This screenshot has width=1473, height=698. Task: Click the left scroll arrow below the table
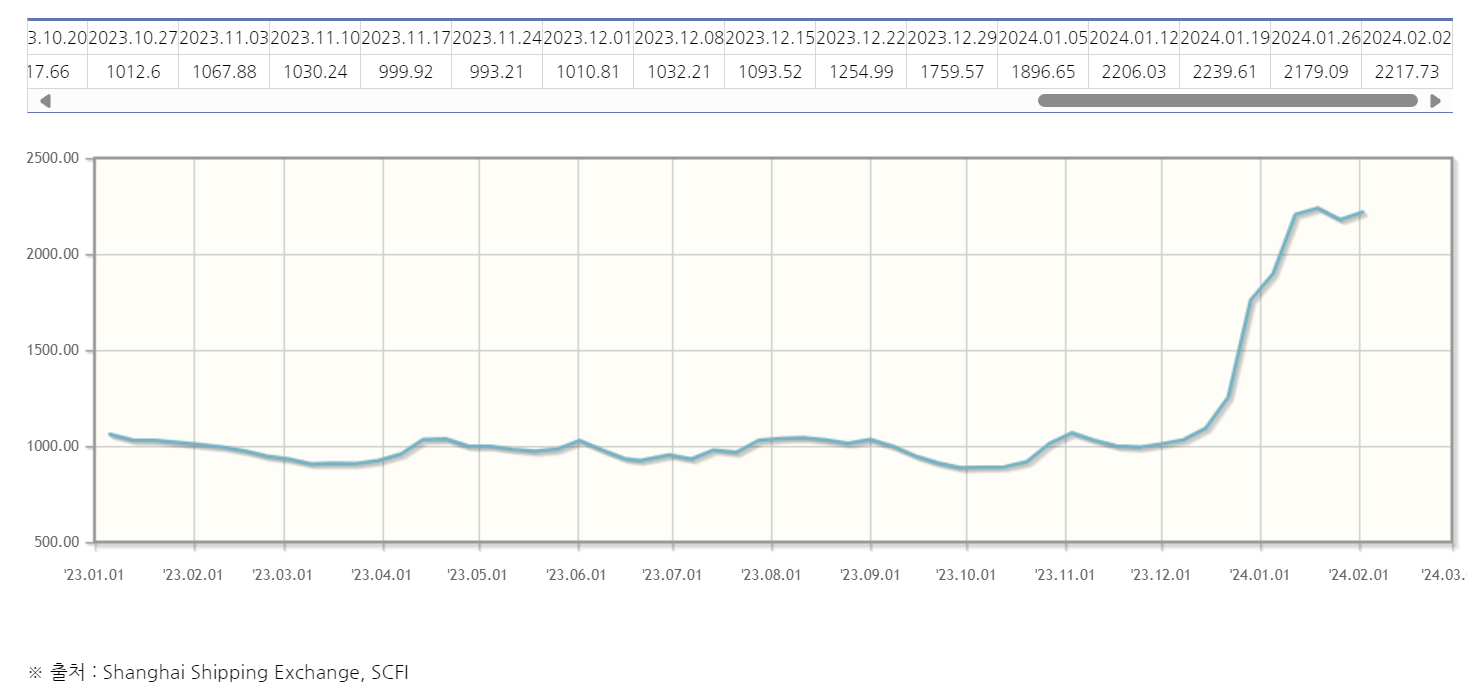[44, 101]
